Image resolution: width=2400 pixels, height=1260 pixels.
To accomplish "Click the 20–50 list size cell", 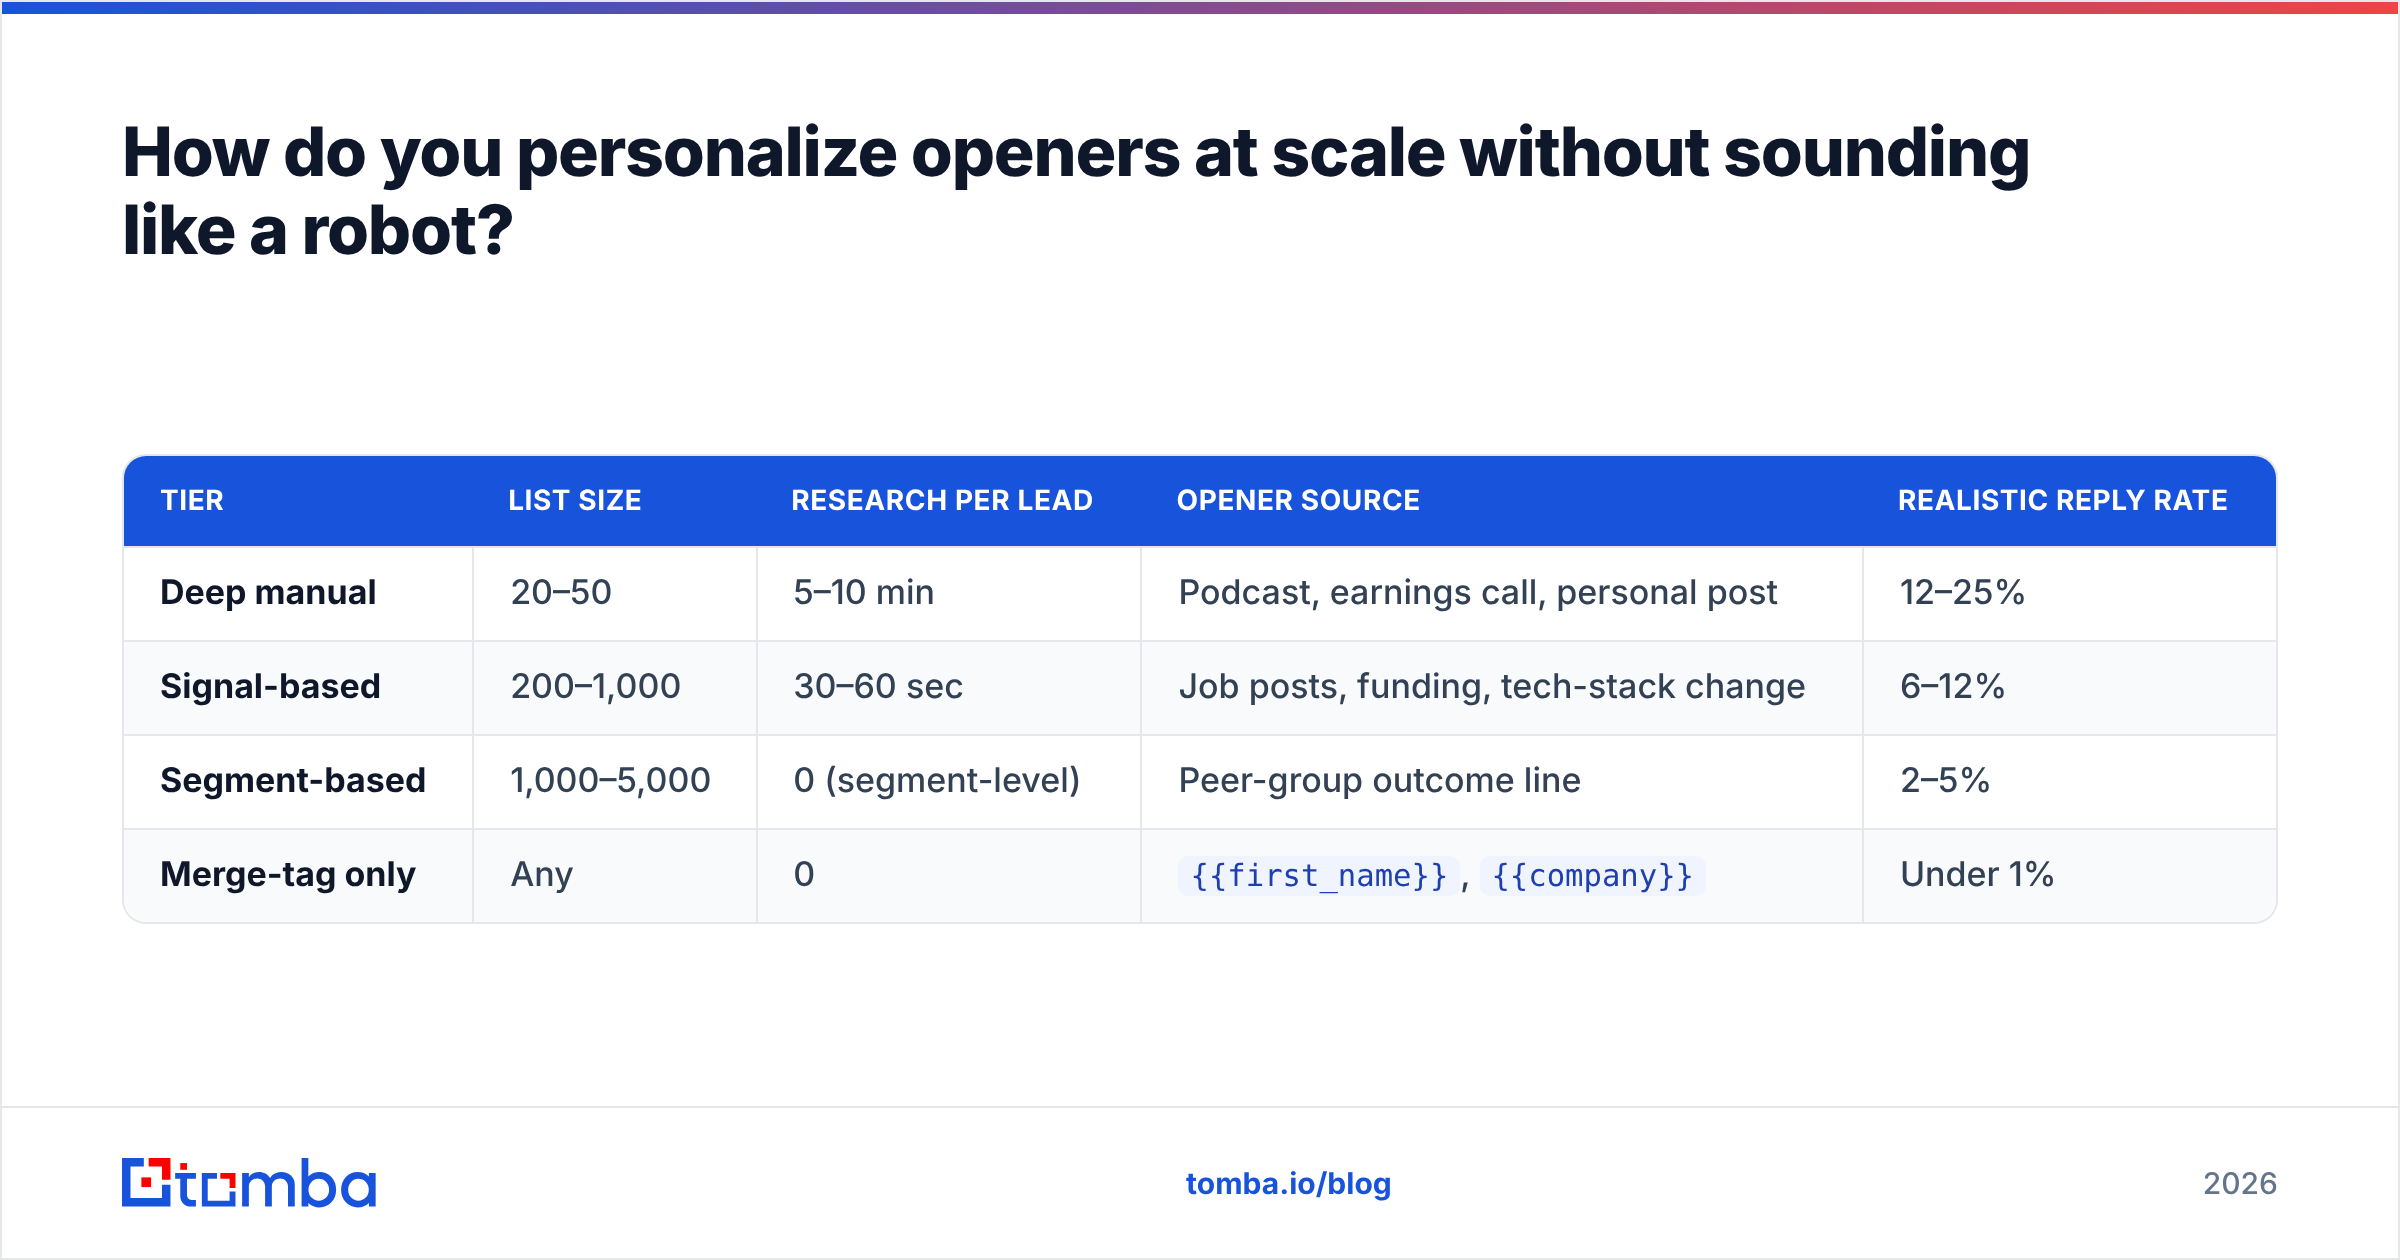I will point(615,593).
